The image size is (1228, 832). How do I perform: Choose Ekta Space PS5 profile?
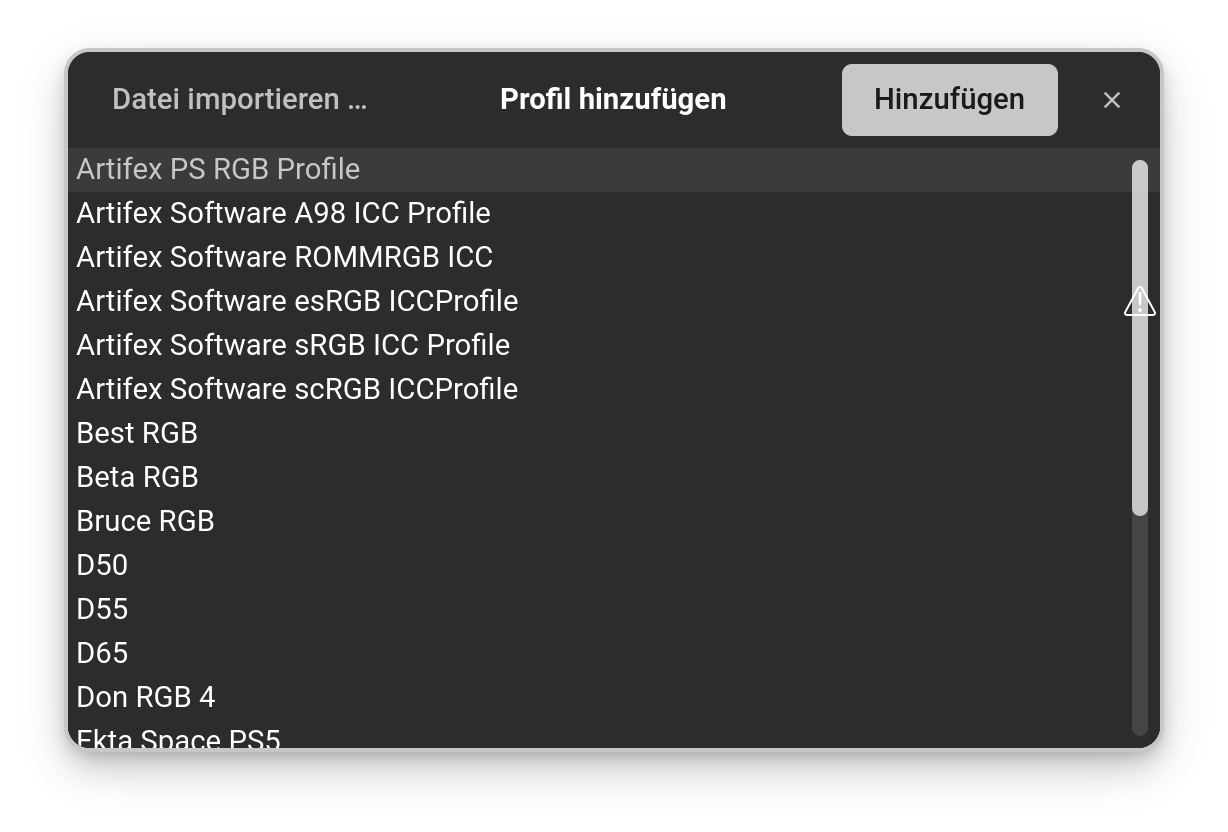178,739
